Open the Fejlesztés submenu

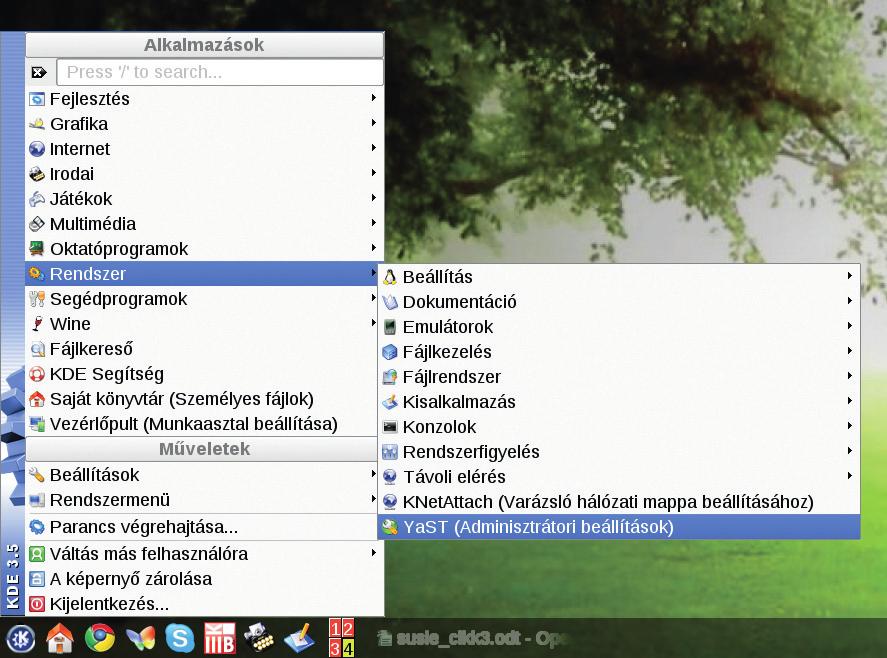(204, 99)
